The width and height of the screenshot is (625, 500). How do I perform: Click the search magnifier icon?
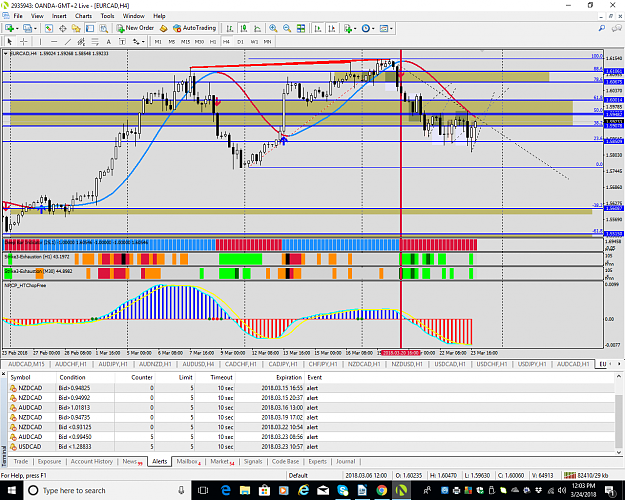602,28
